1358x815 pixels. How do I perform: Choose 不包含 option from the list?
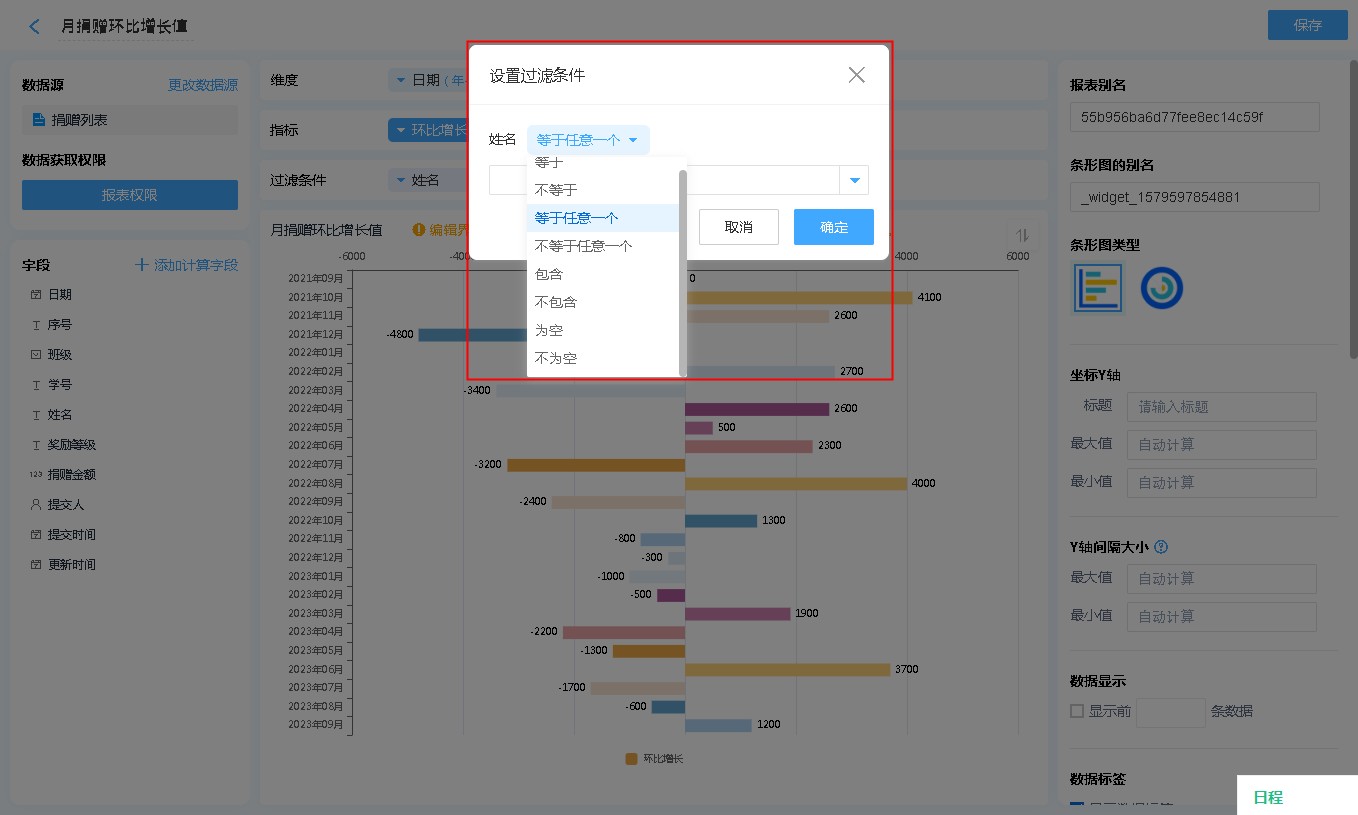coord(556,302)
